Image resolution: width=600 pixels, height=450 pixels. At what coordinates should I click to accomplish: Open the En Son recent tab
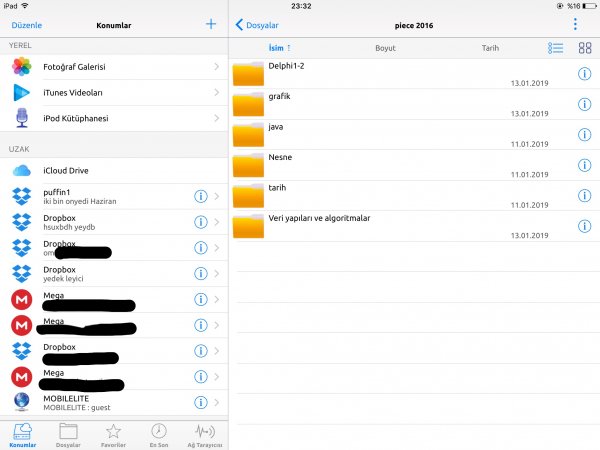(x=159, y=434)
